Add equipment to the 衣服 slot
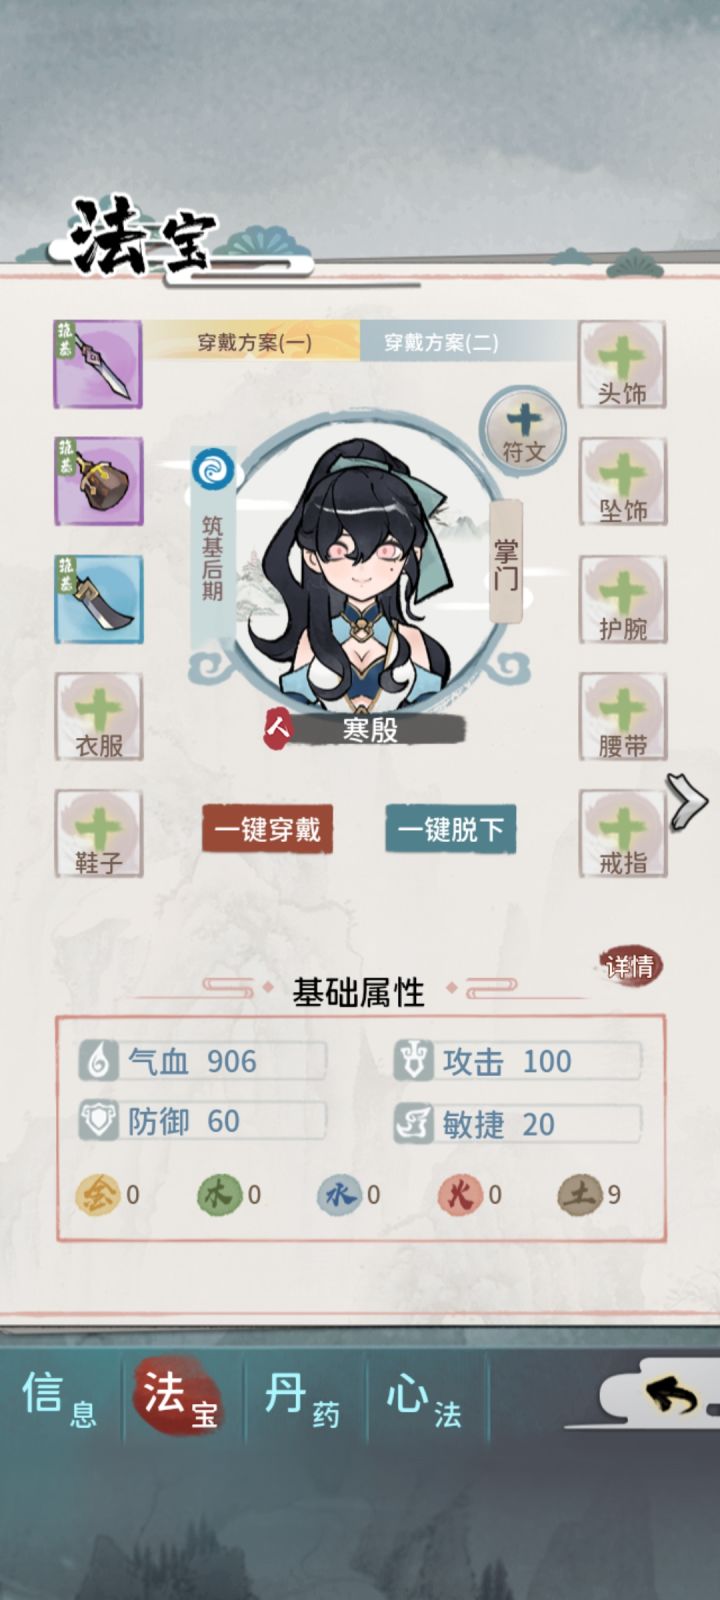The width and height of the screenshot is (720, 1600). [98, 717]
